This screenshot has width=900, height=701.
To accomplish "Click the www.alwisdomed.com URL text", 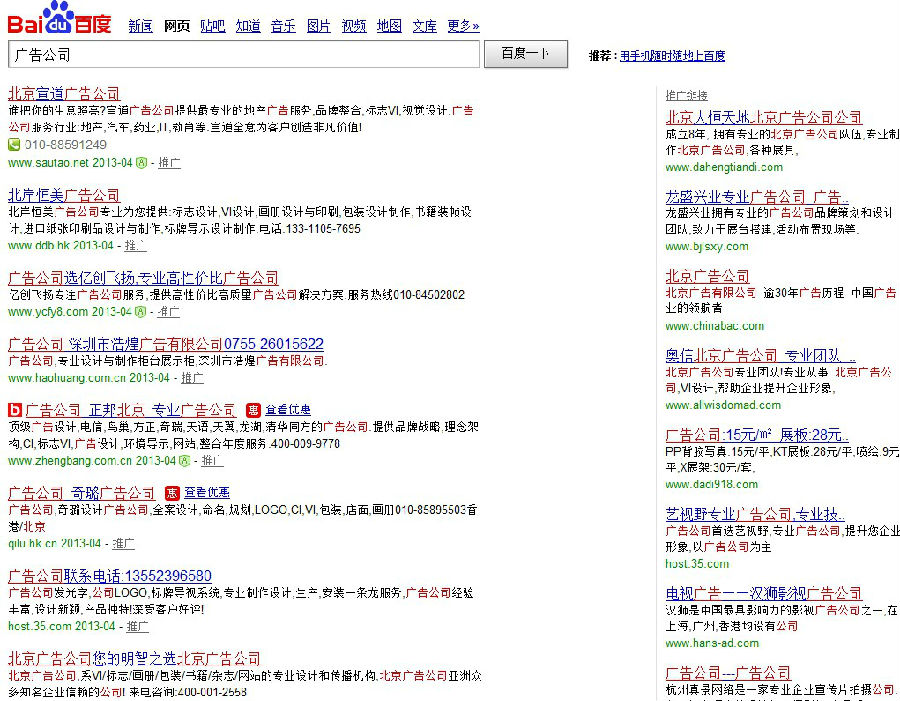I will (723, 405).
